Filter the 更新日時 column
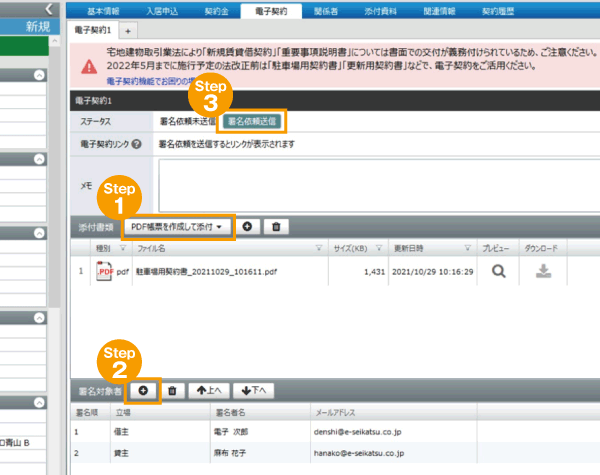The height and width of the screenshot is (475, 600). pos(468,248)
